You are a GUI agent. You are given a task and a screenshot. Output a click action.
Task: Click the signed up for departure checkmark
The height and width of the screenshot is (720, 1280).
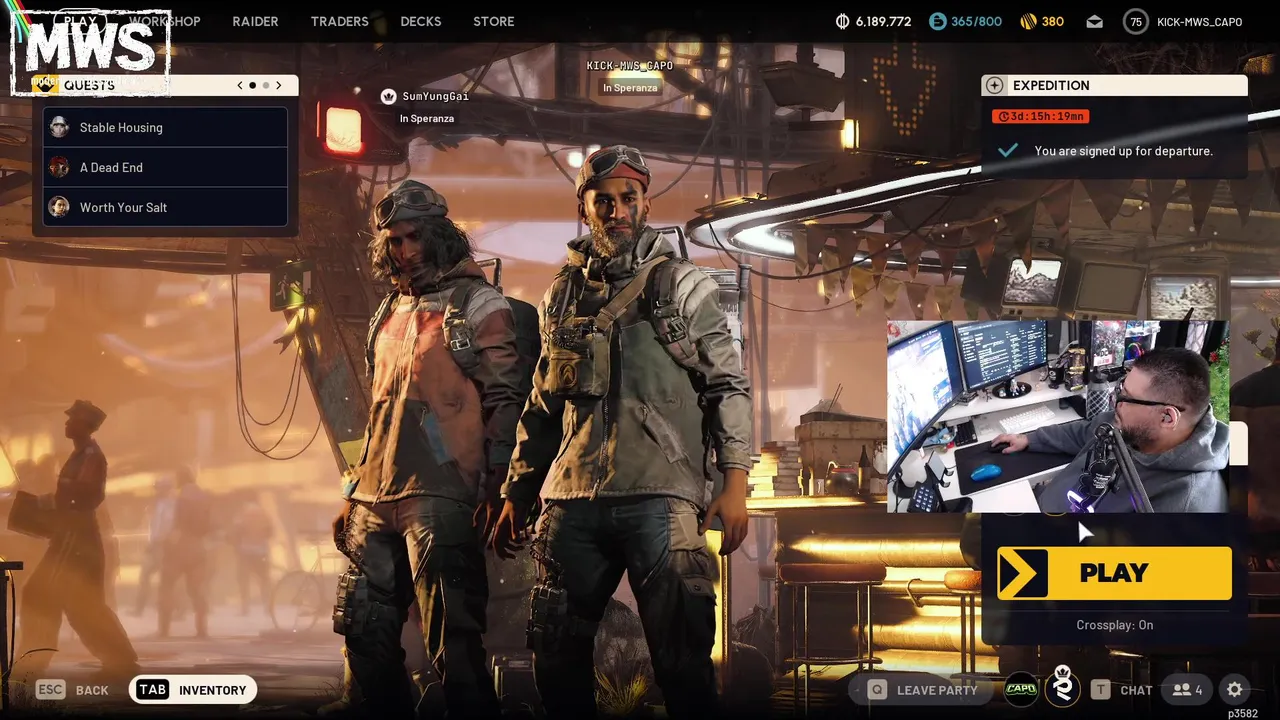click(1008, 150)
